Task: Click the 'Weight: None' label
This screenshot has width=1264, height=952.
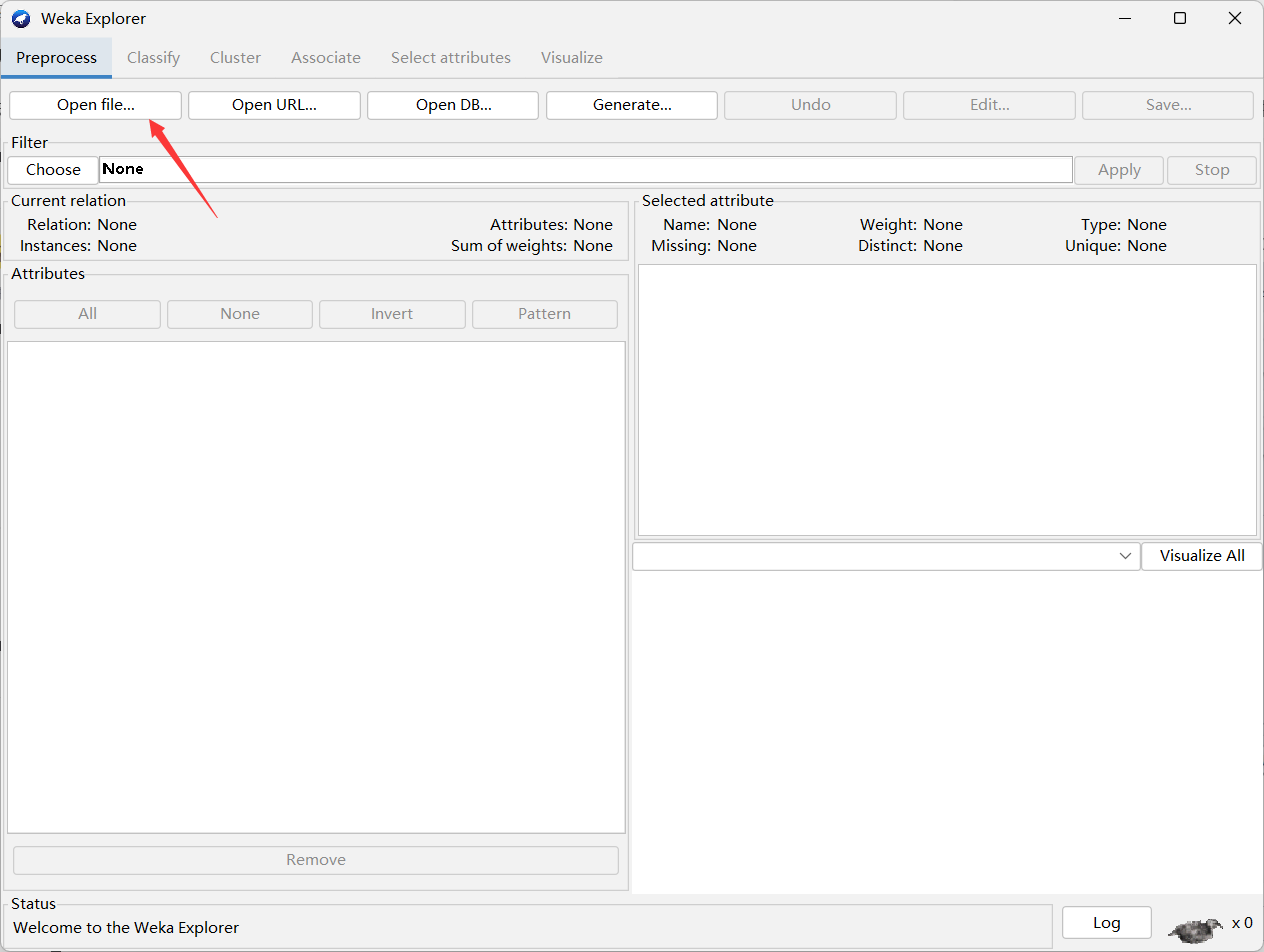Action: click(911, 225)
